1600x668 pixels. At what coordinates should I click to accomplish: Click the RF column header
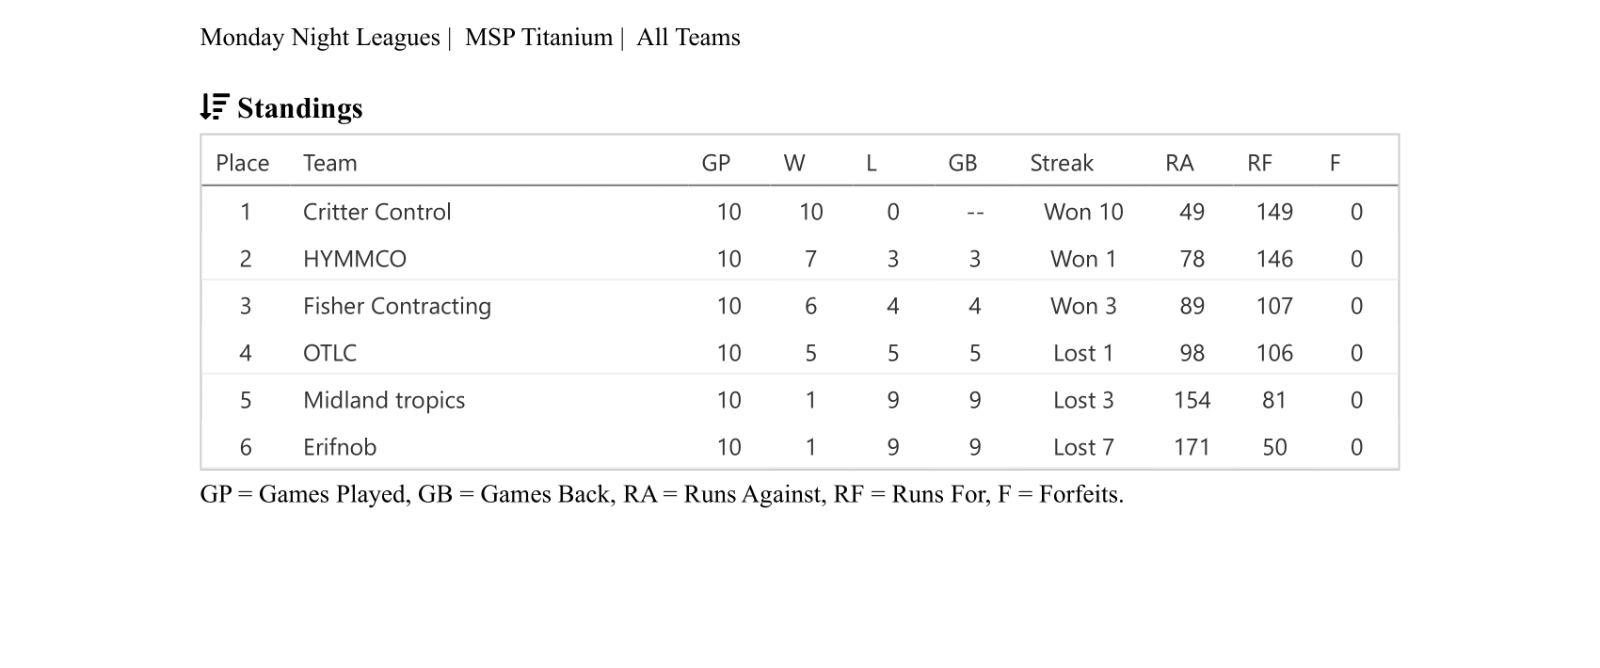[1259, 163]
